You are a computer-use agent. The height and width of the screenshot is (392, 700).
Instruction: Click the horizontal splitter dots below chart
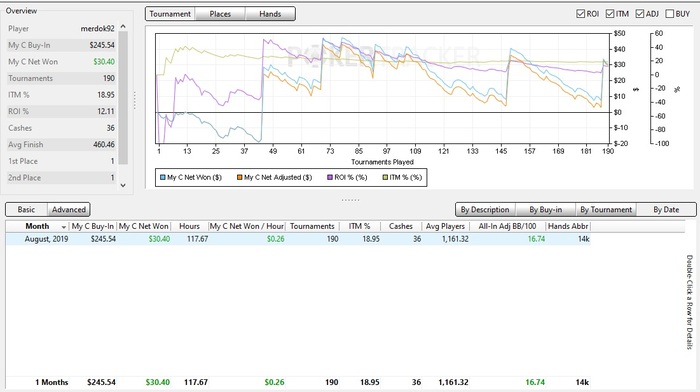pos(350,200)
